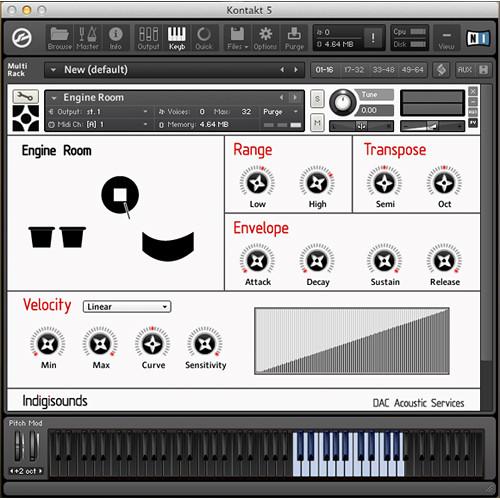The height and width of the screenshot is (500, 500).
Task: Open the Output st.1 dropdown
Action: coord(99,112)
